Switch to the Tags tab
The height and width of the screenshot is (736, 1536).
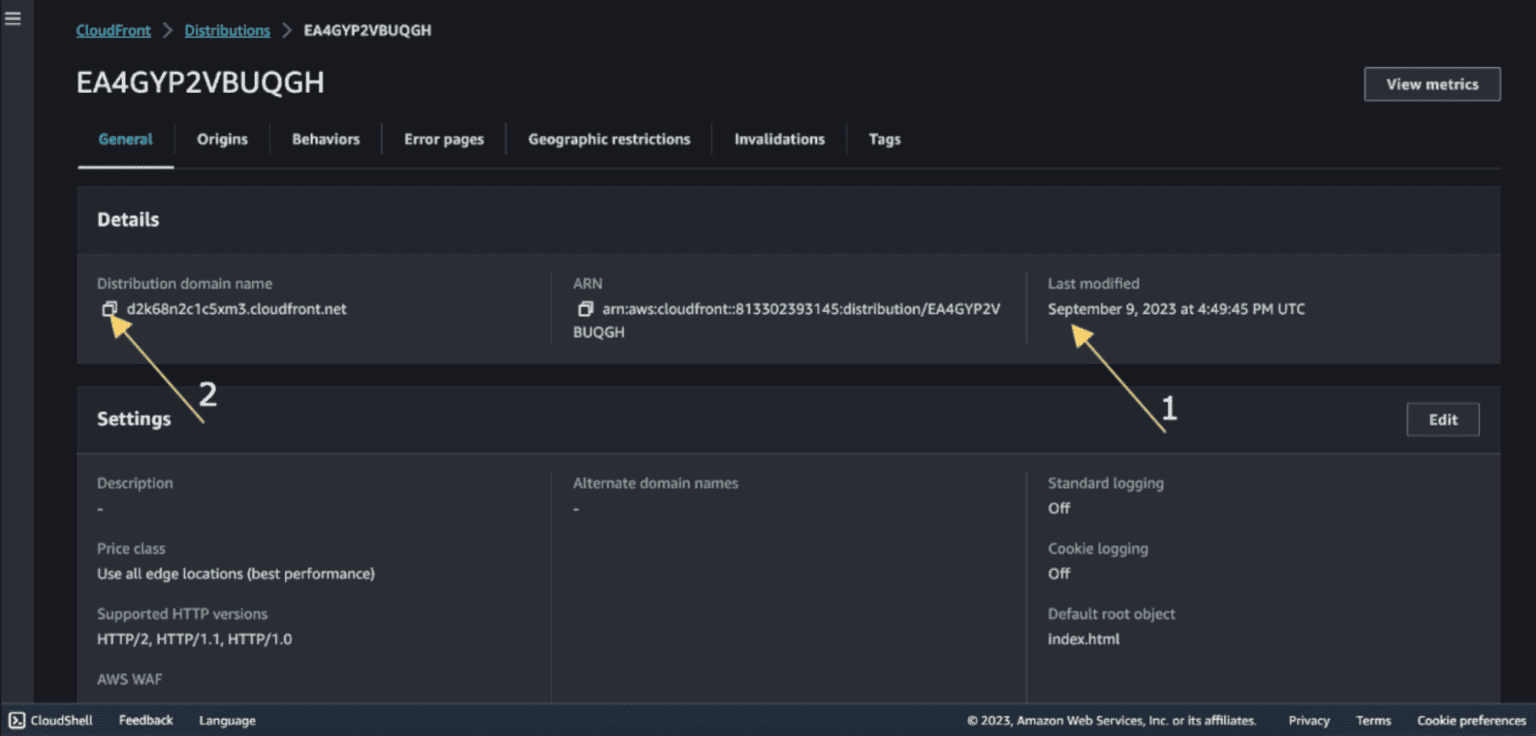[884, 139]
